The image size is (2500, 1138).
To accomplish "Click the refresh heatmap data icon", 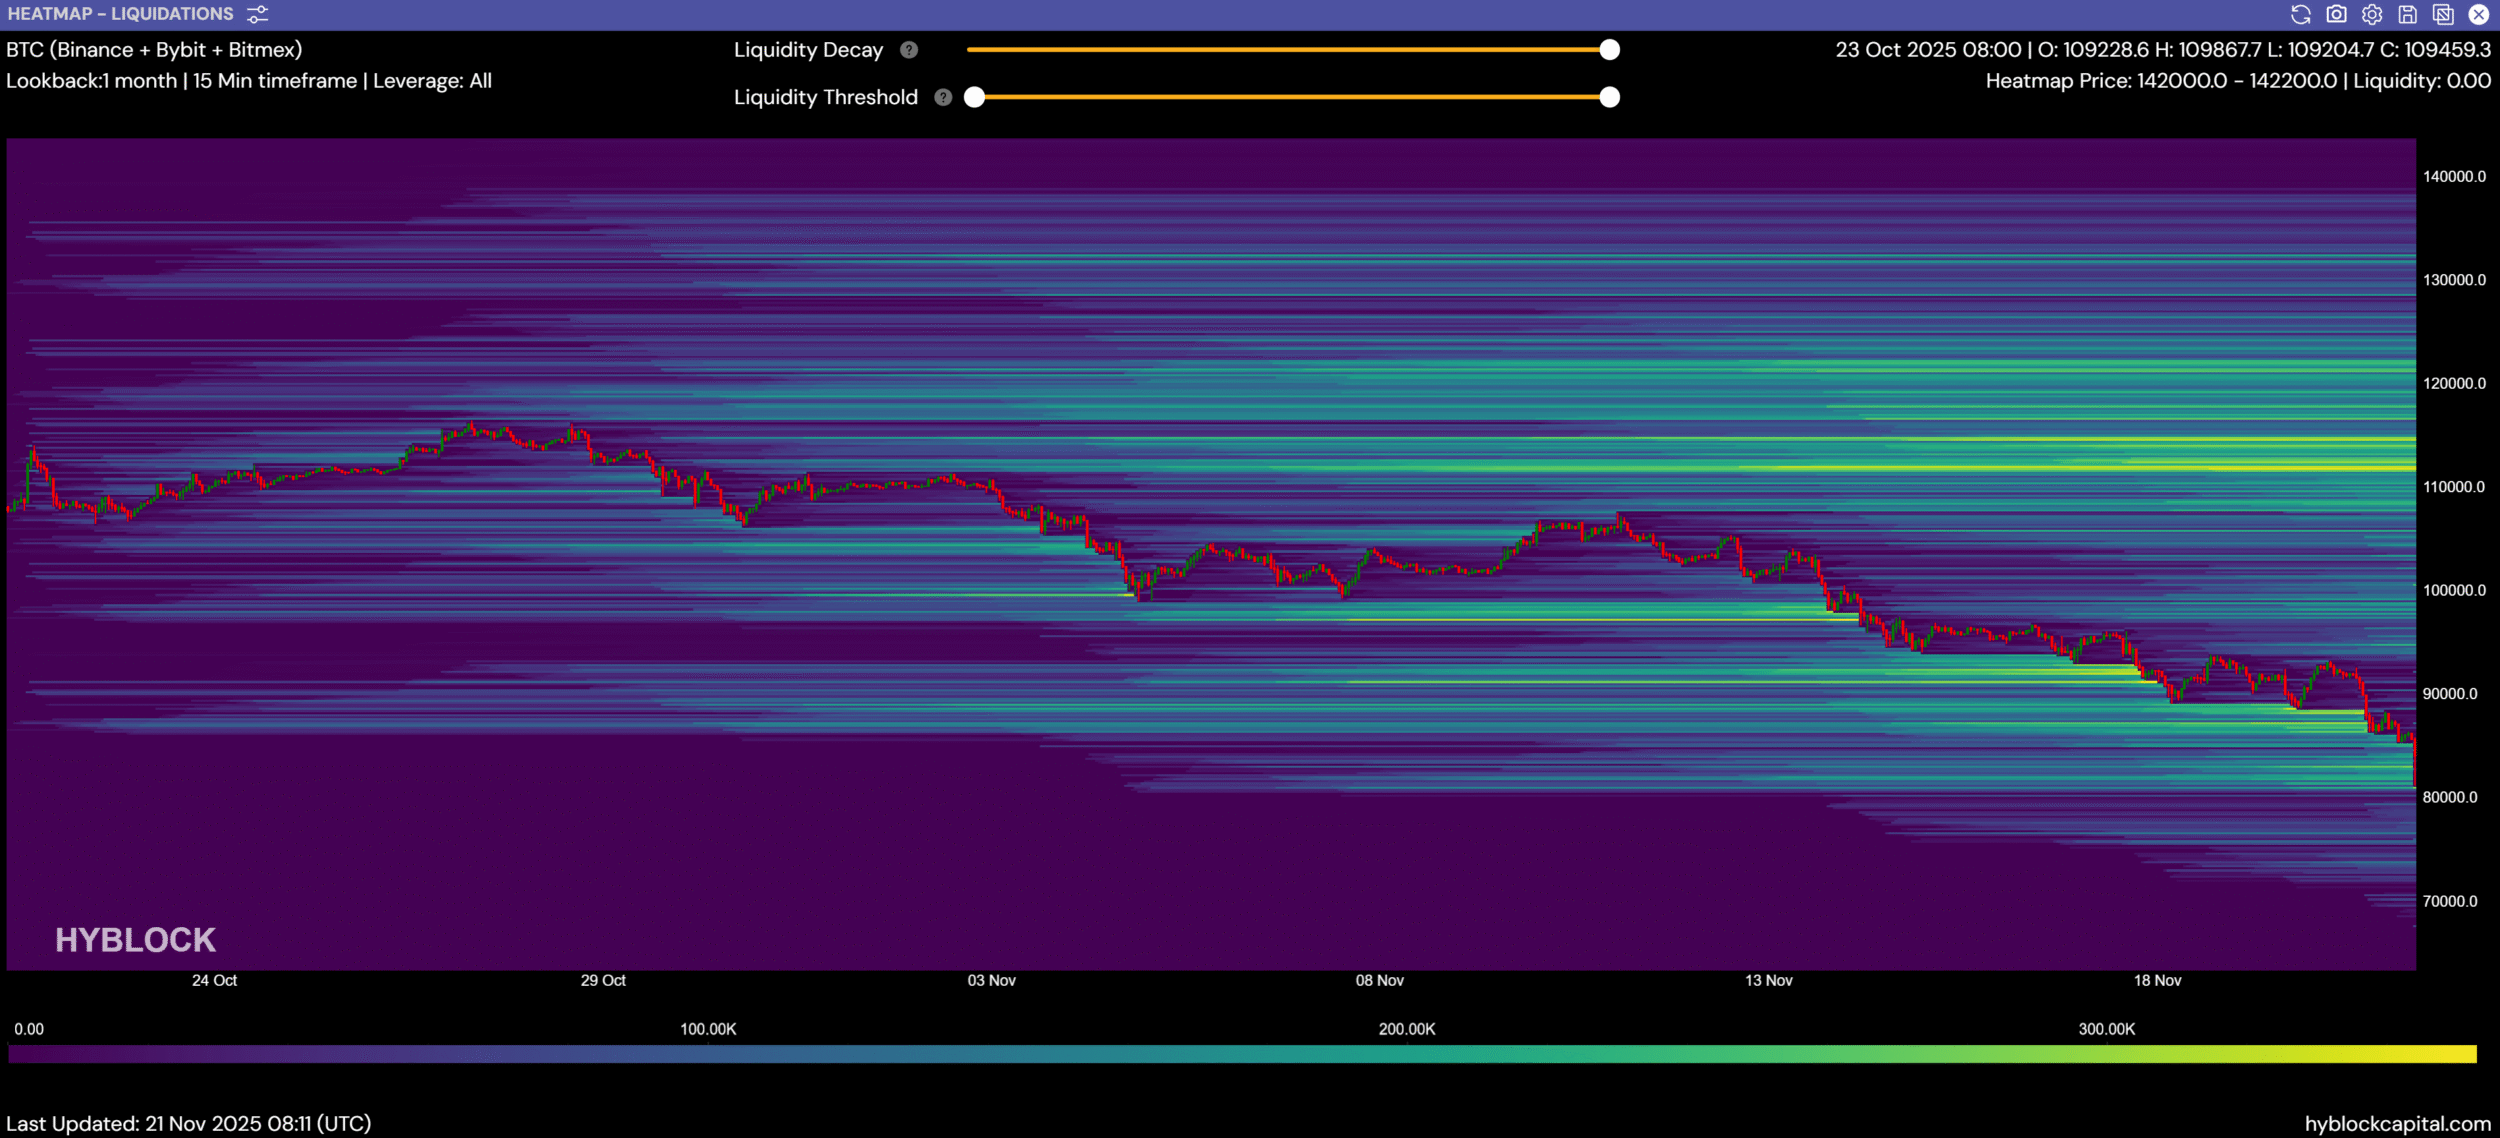I will 2301,14.
